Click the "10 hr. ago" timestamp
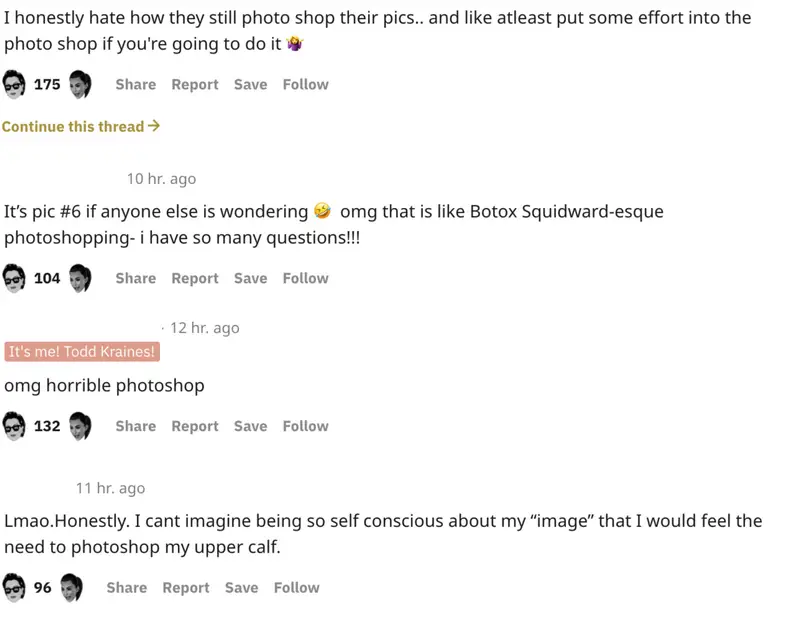Viewport: 800px width, 620px height. 161,179
